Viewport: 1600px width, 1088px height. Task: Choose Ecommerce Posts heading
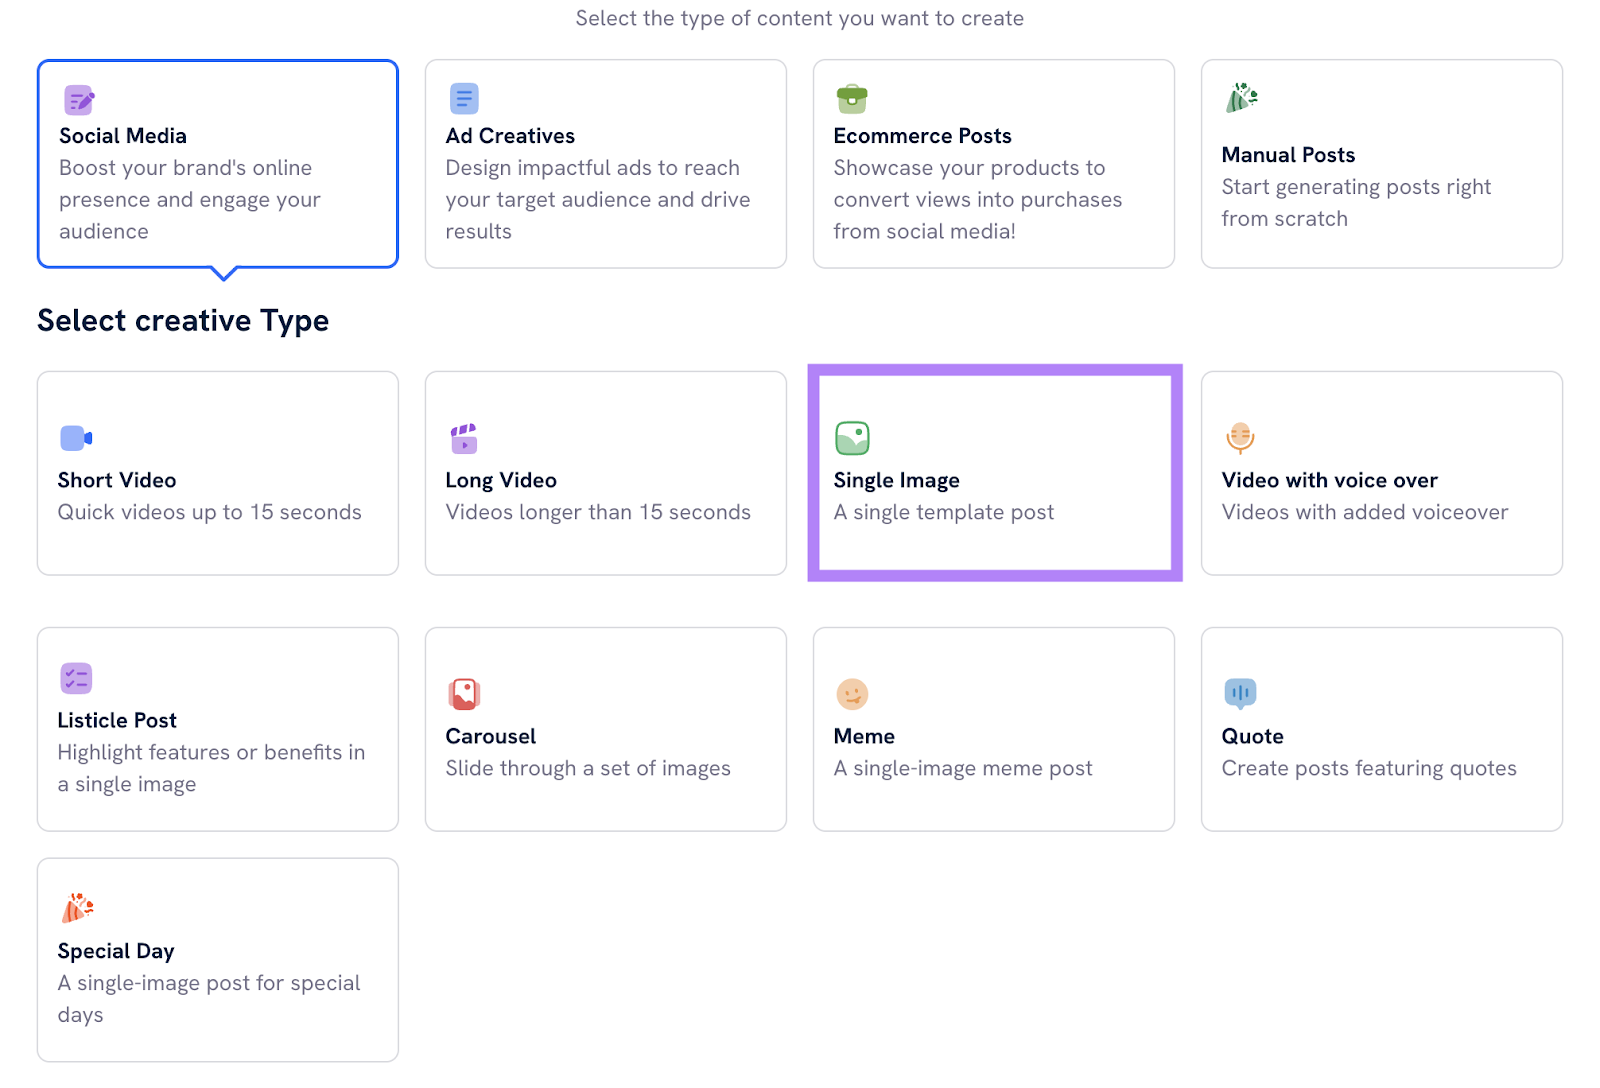922,136
